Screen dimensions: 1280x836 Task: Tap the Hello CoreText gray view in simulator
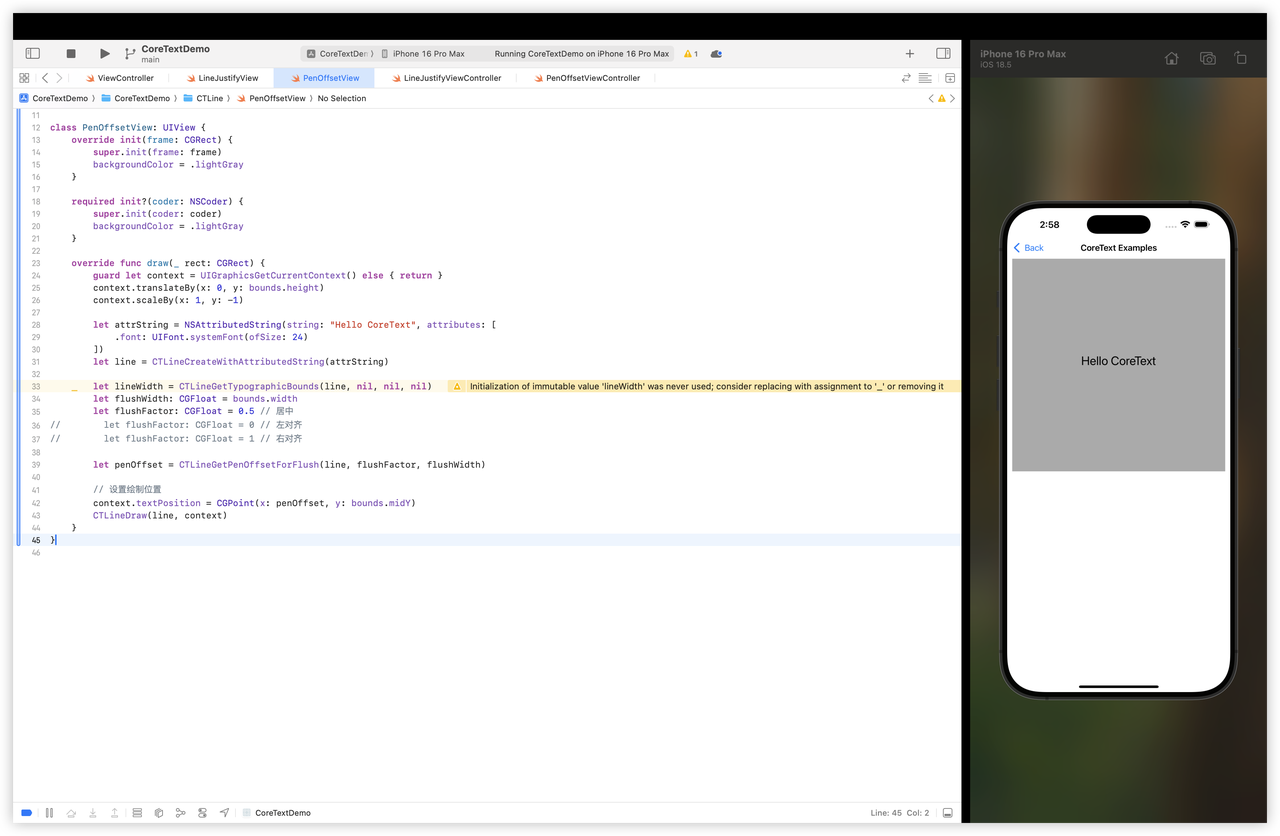tap(1118, 365)
